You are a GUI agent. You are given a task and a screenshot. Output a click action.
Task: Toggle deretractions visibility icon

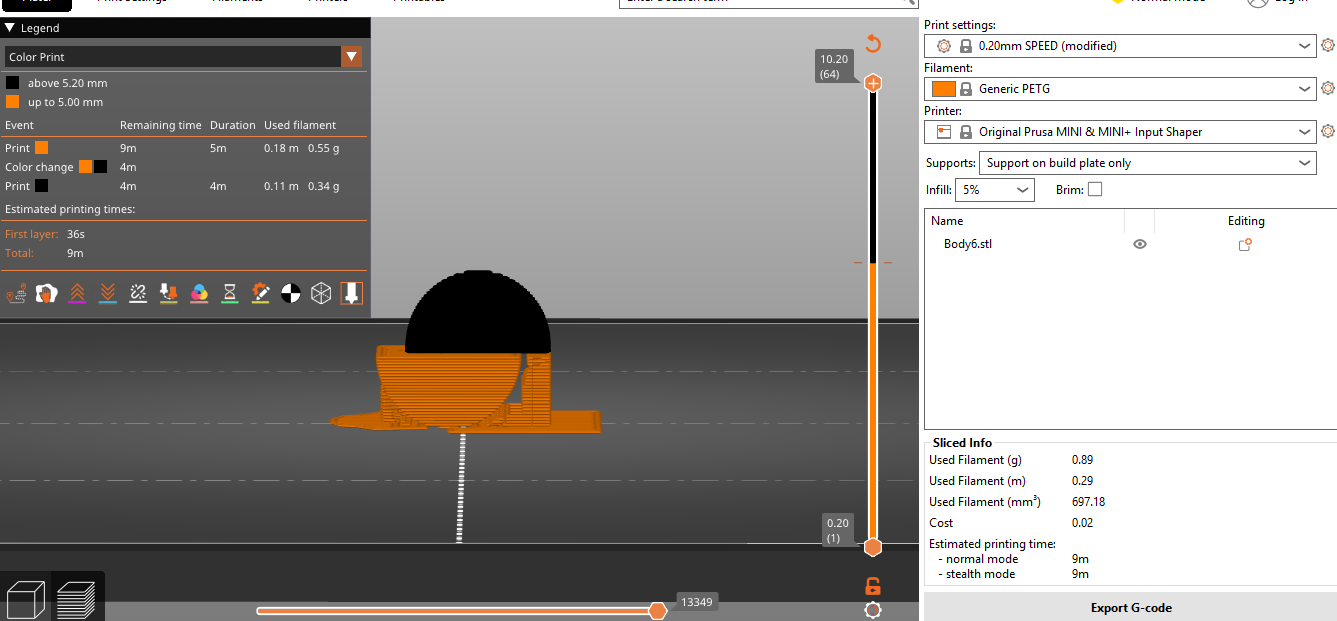point(107,293)
